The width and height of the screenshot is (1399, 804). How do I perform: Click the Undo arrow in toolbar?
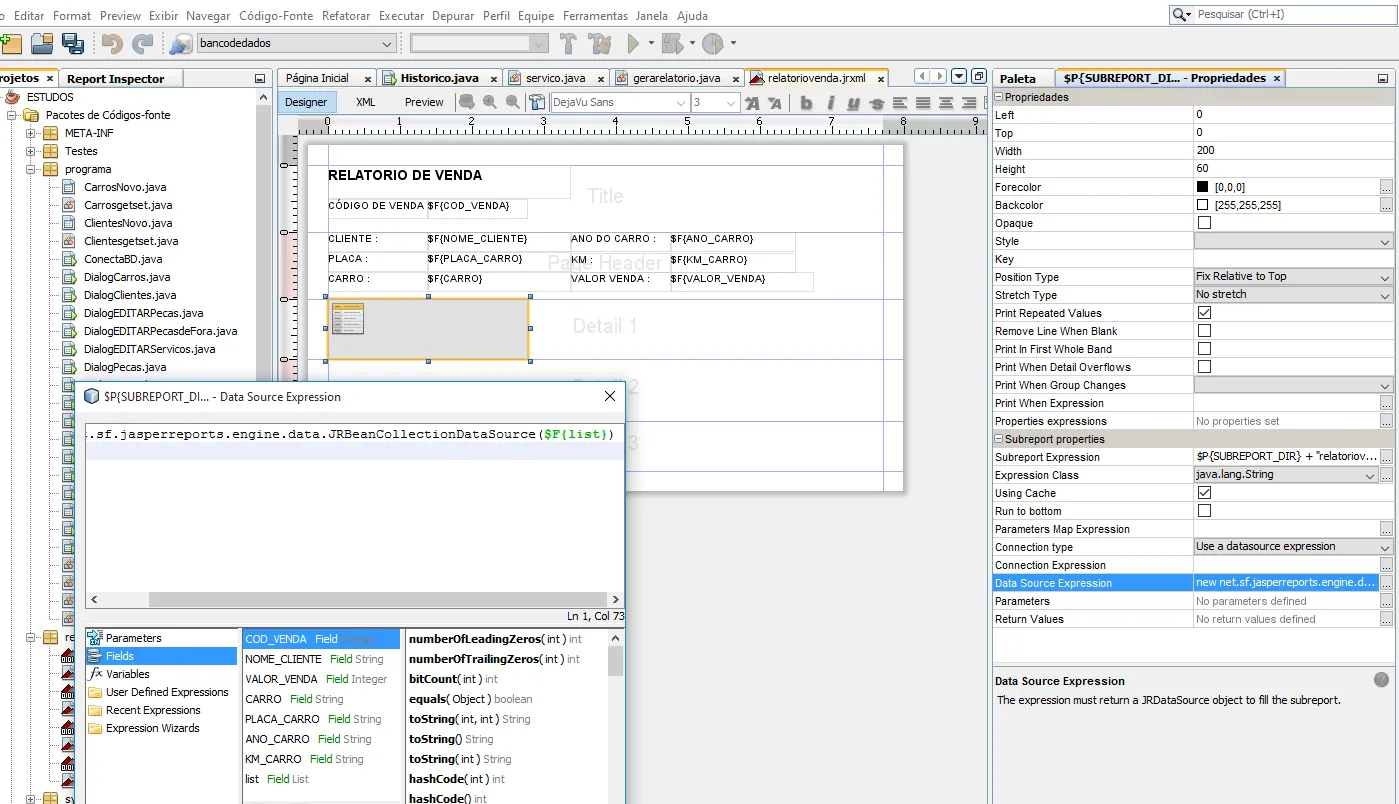click(x=112, y=43)
